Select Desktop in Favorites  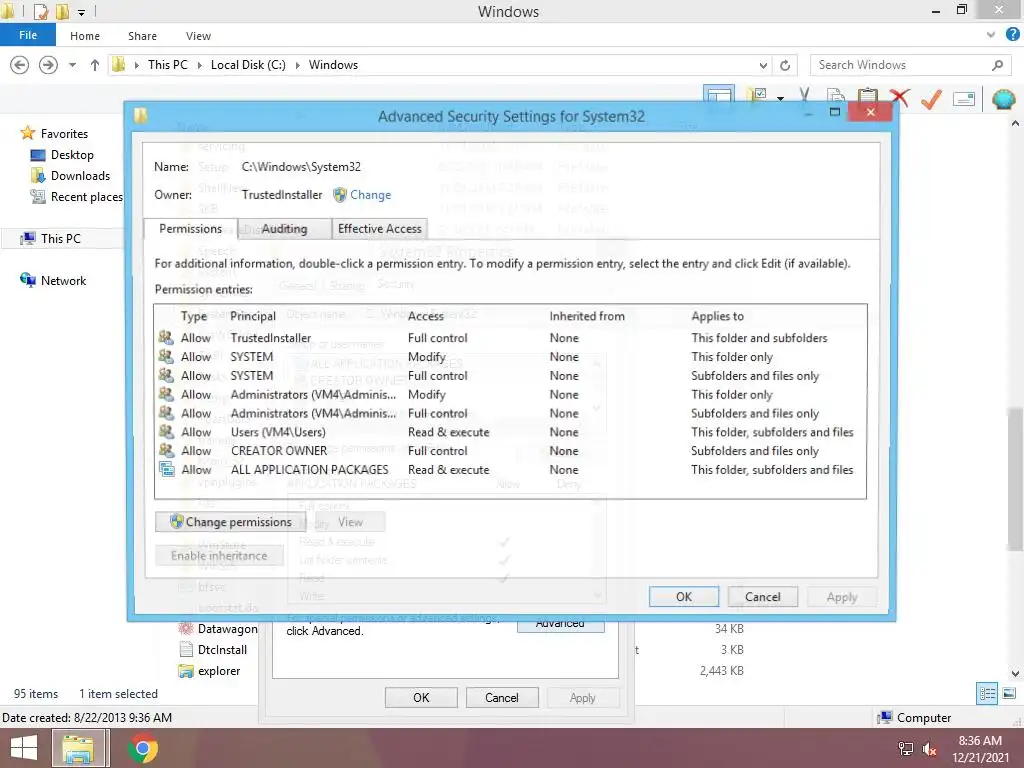coord(62,155)
